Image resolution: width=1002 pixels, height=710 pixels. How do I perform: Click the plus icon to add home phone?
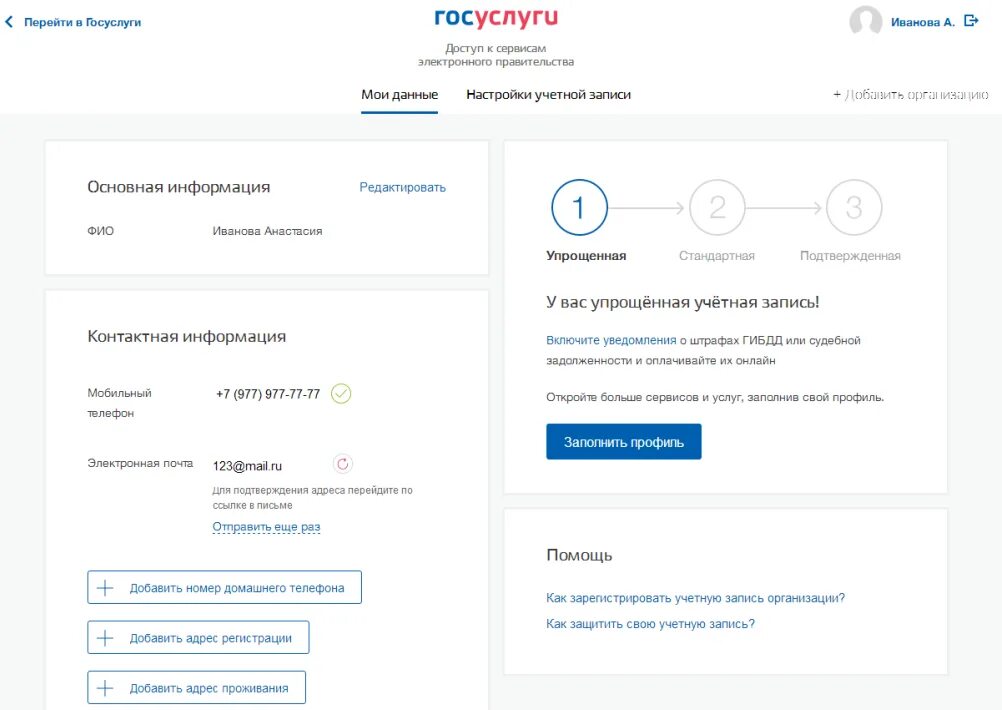pos(106,587)
